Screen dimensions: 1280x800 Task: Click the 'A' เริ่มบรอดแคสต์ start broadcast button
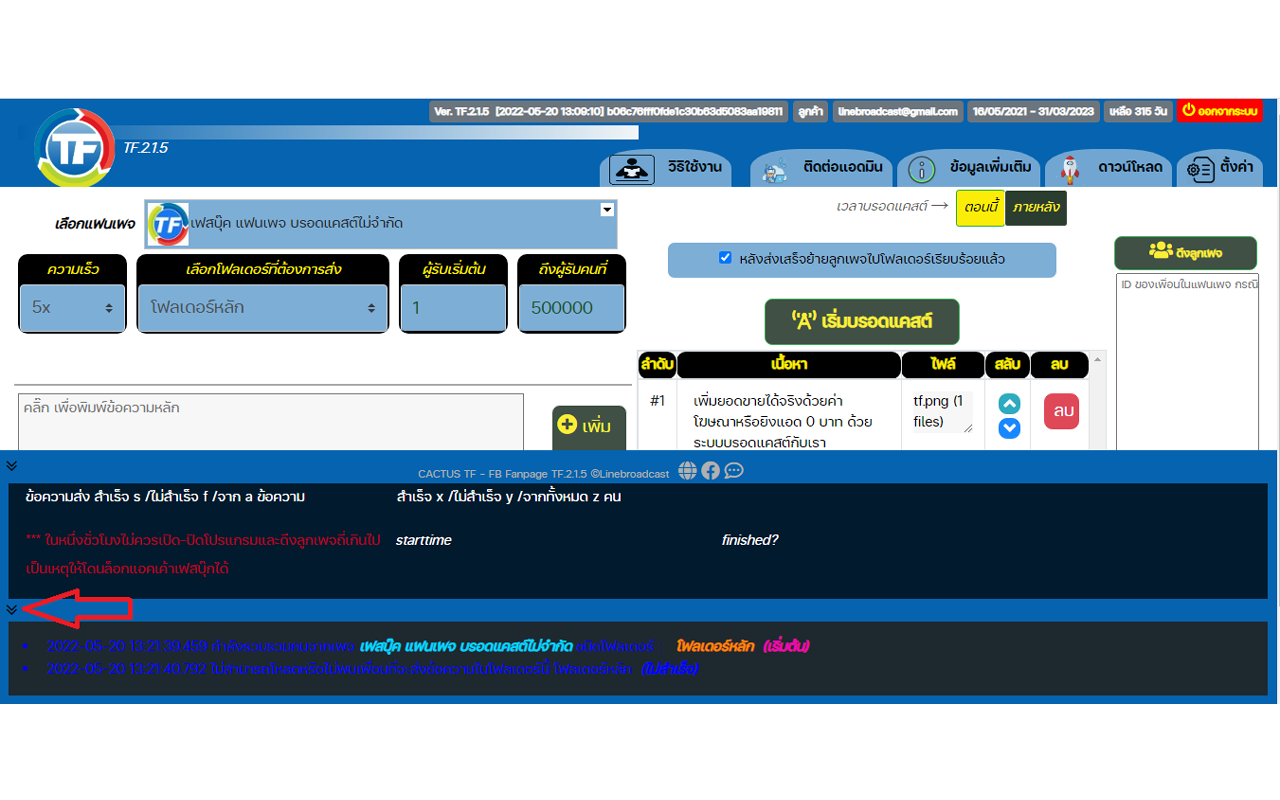(862, 322)
